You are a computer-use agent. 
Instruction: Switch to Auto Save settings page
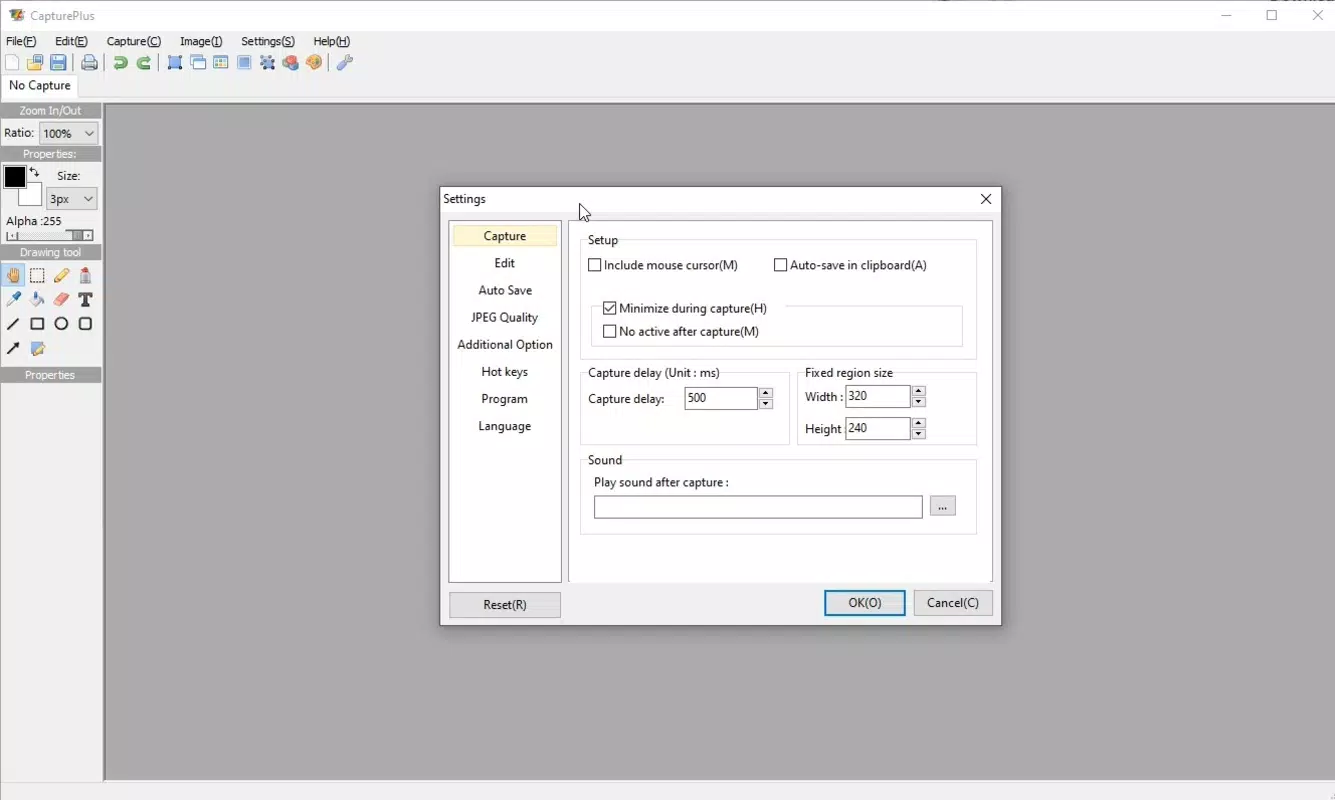coord(505,290)
